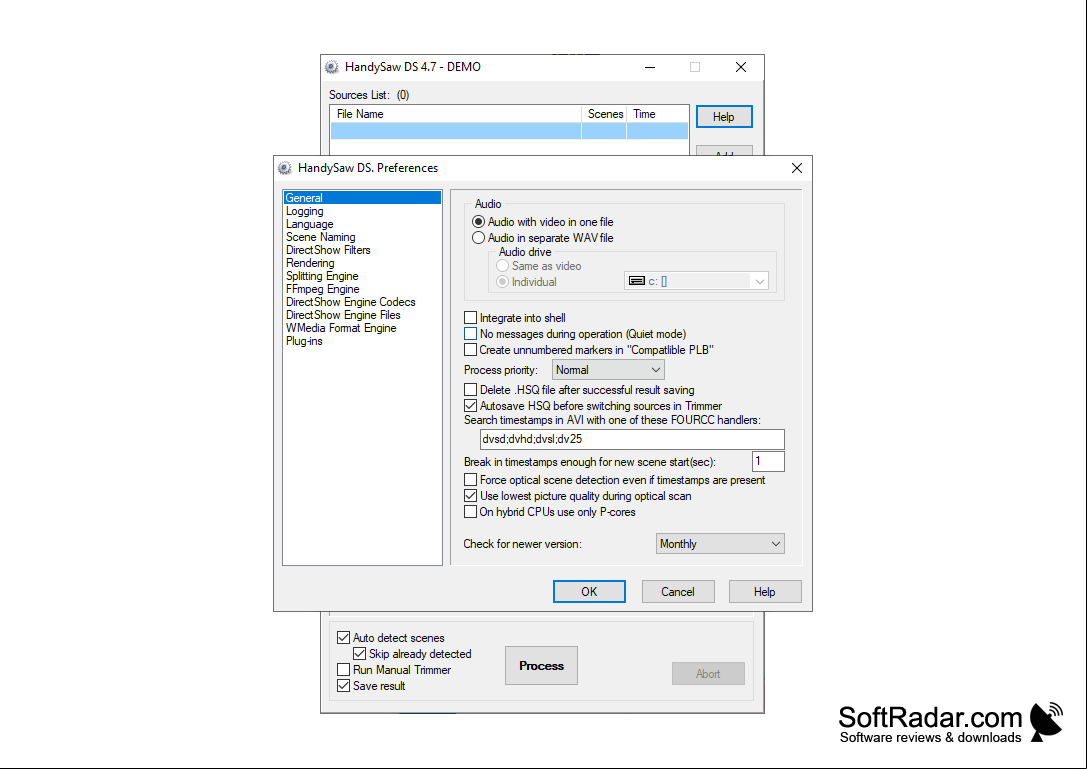This screenshot has height=769, width=1087.
Task: Minimize the HandySaw DS 4.7 window
Action: click(650, 67)
